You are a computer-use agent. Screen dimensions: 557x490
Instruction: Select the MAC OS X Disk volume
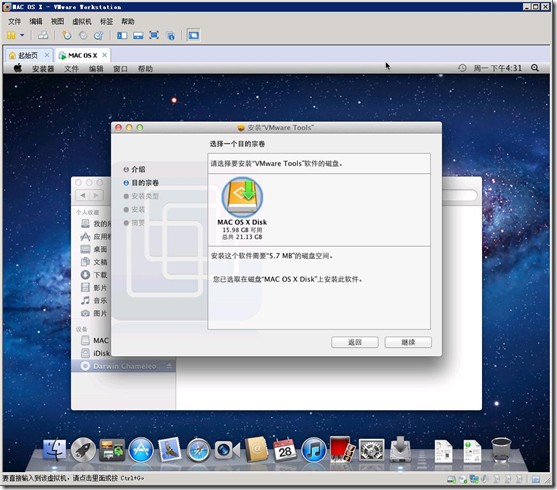tap(242, 209)
